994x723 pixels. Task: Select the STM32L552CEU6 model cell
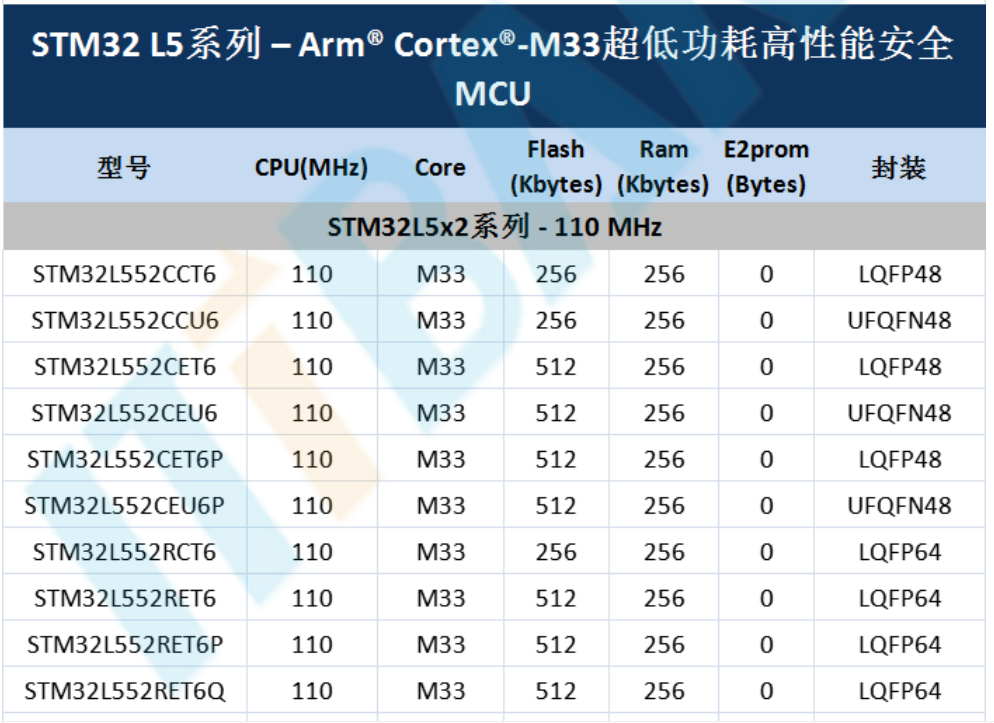pos(124,413)
